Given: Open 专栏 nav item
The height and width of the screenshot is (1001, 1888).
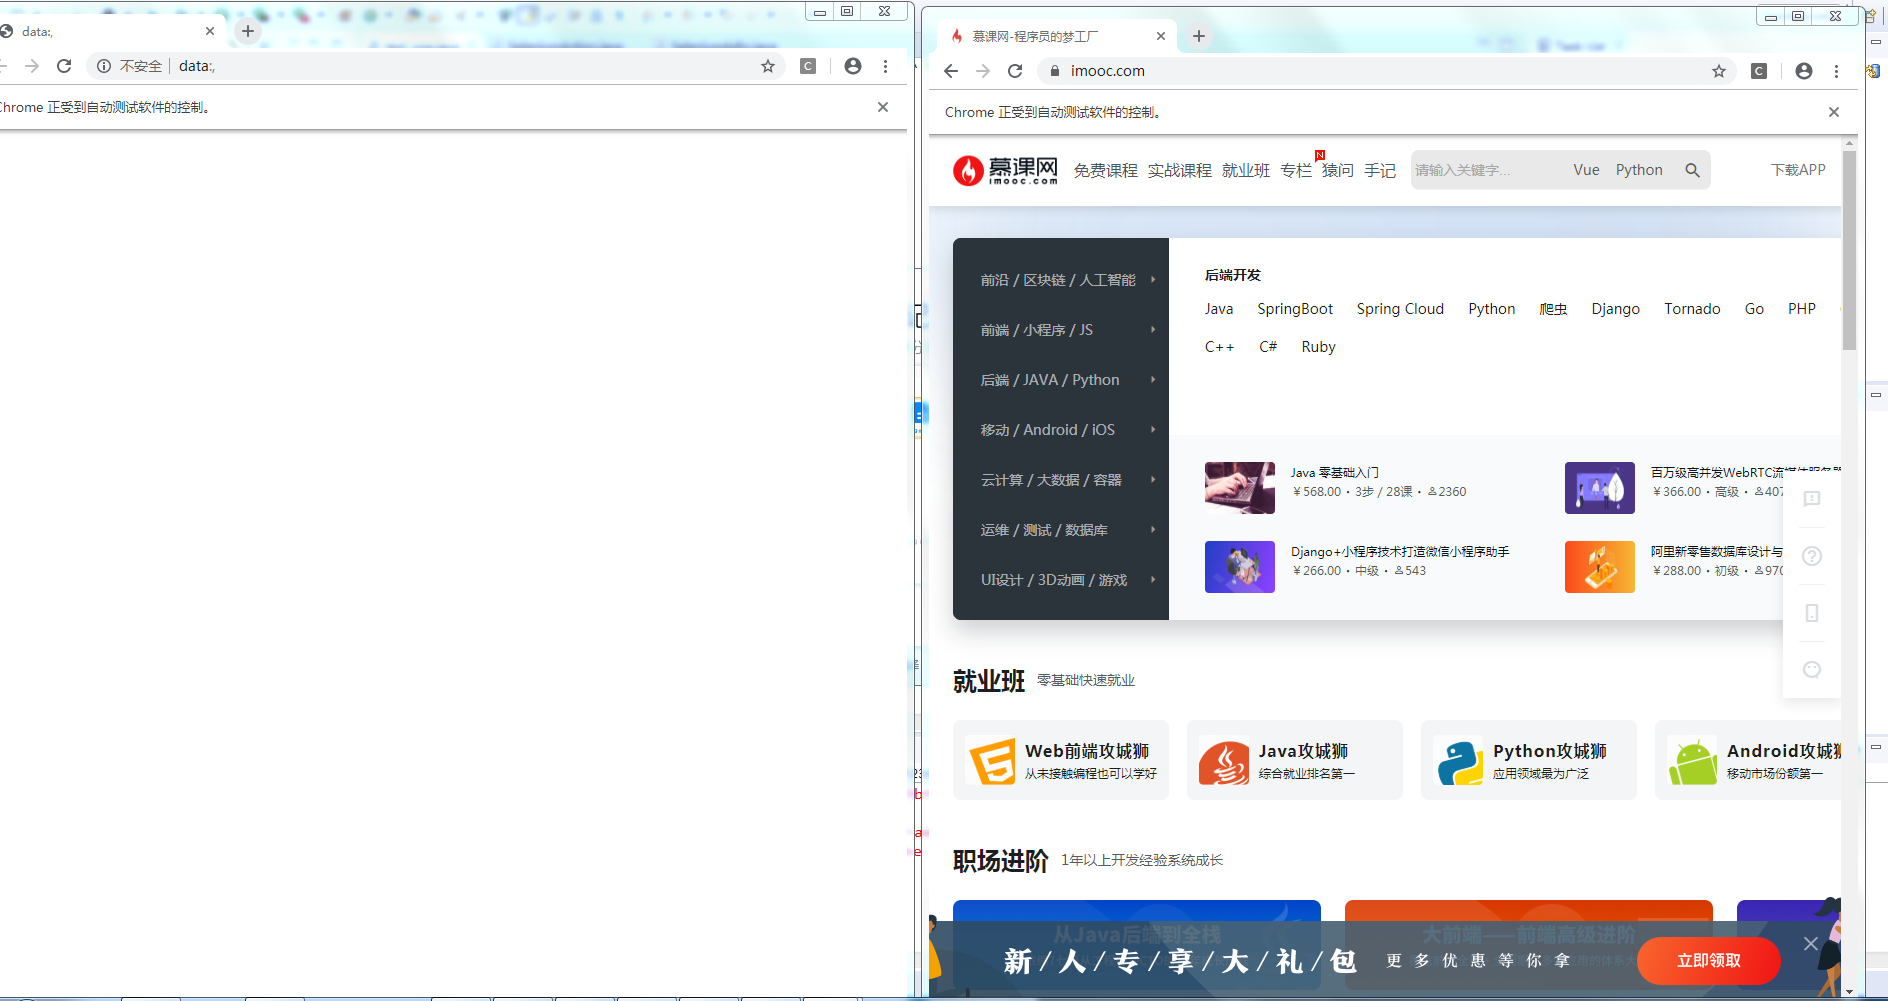Looking at the screenshot, I should click(x=1296, y=171).
